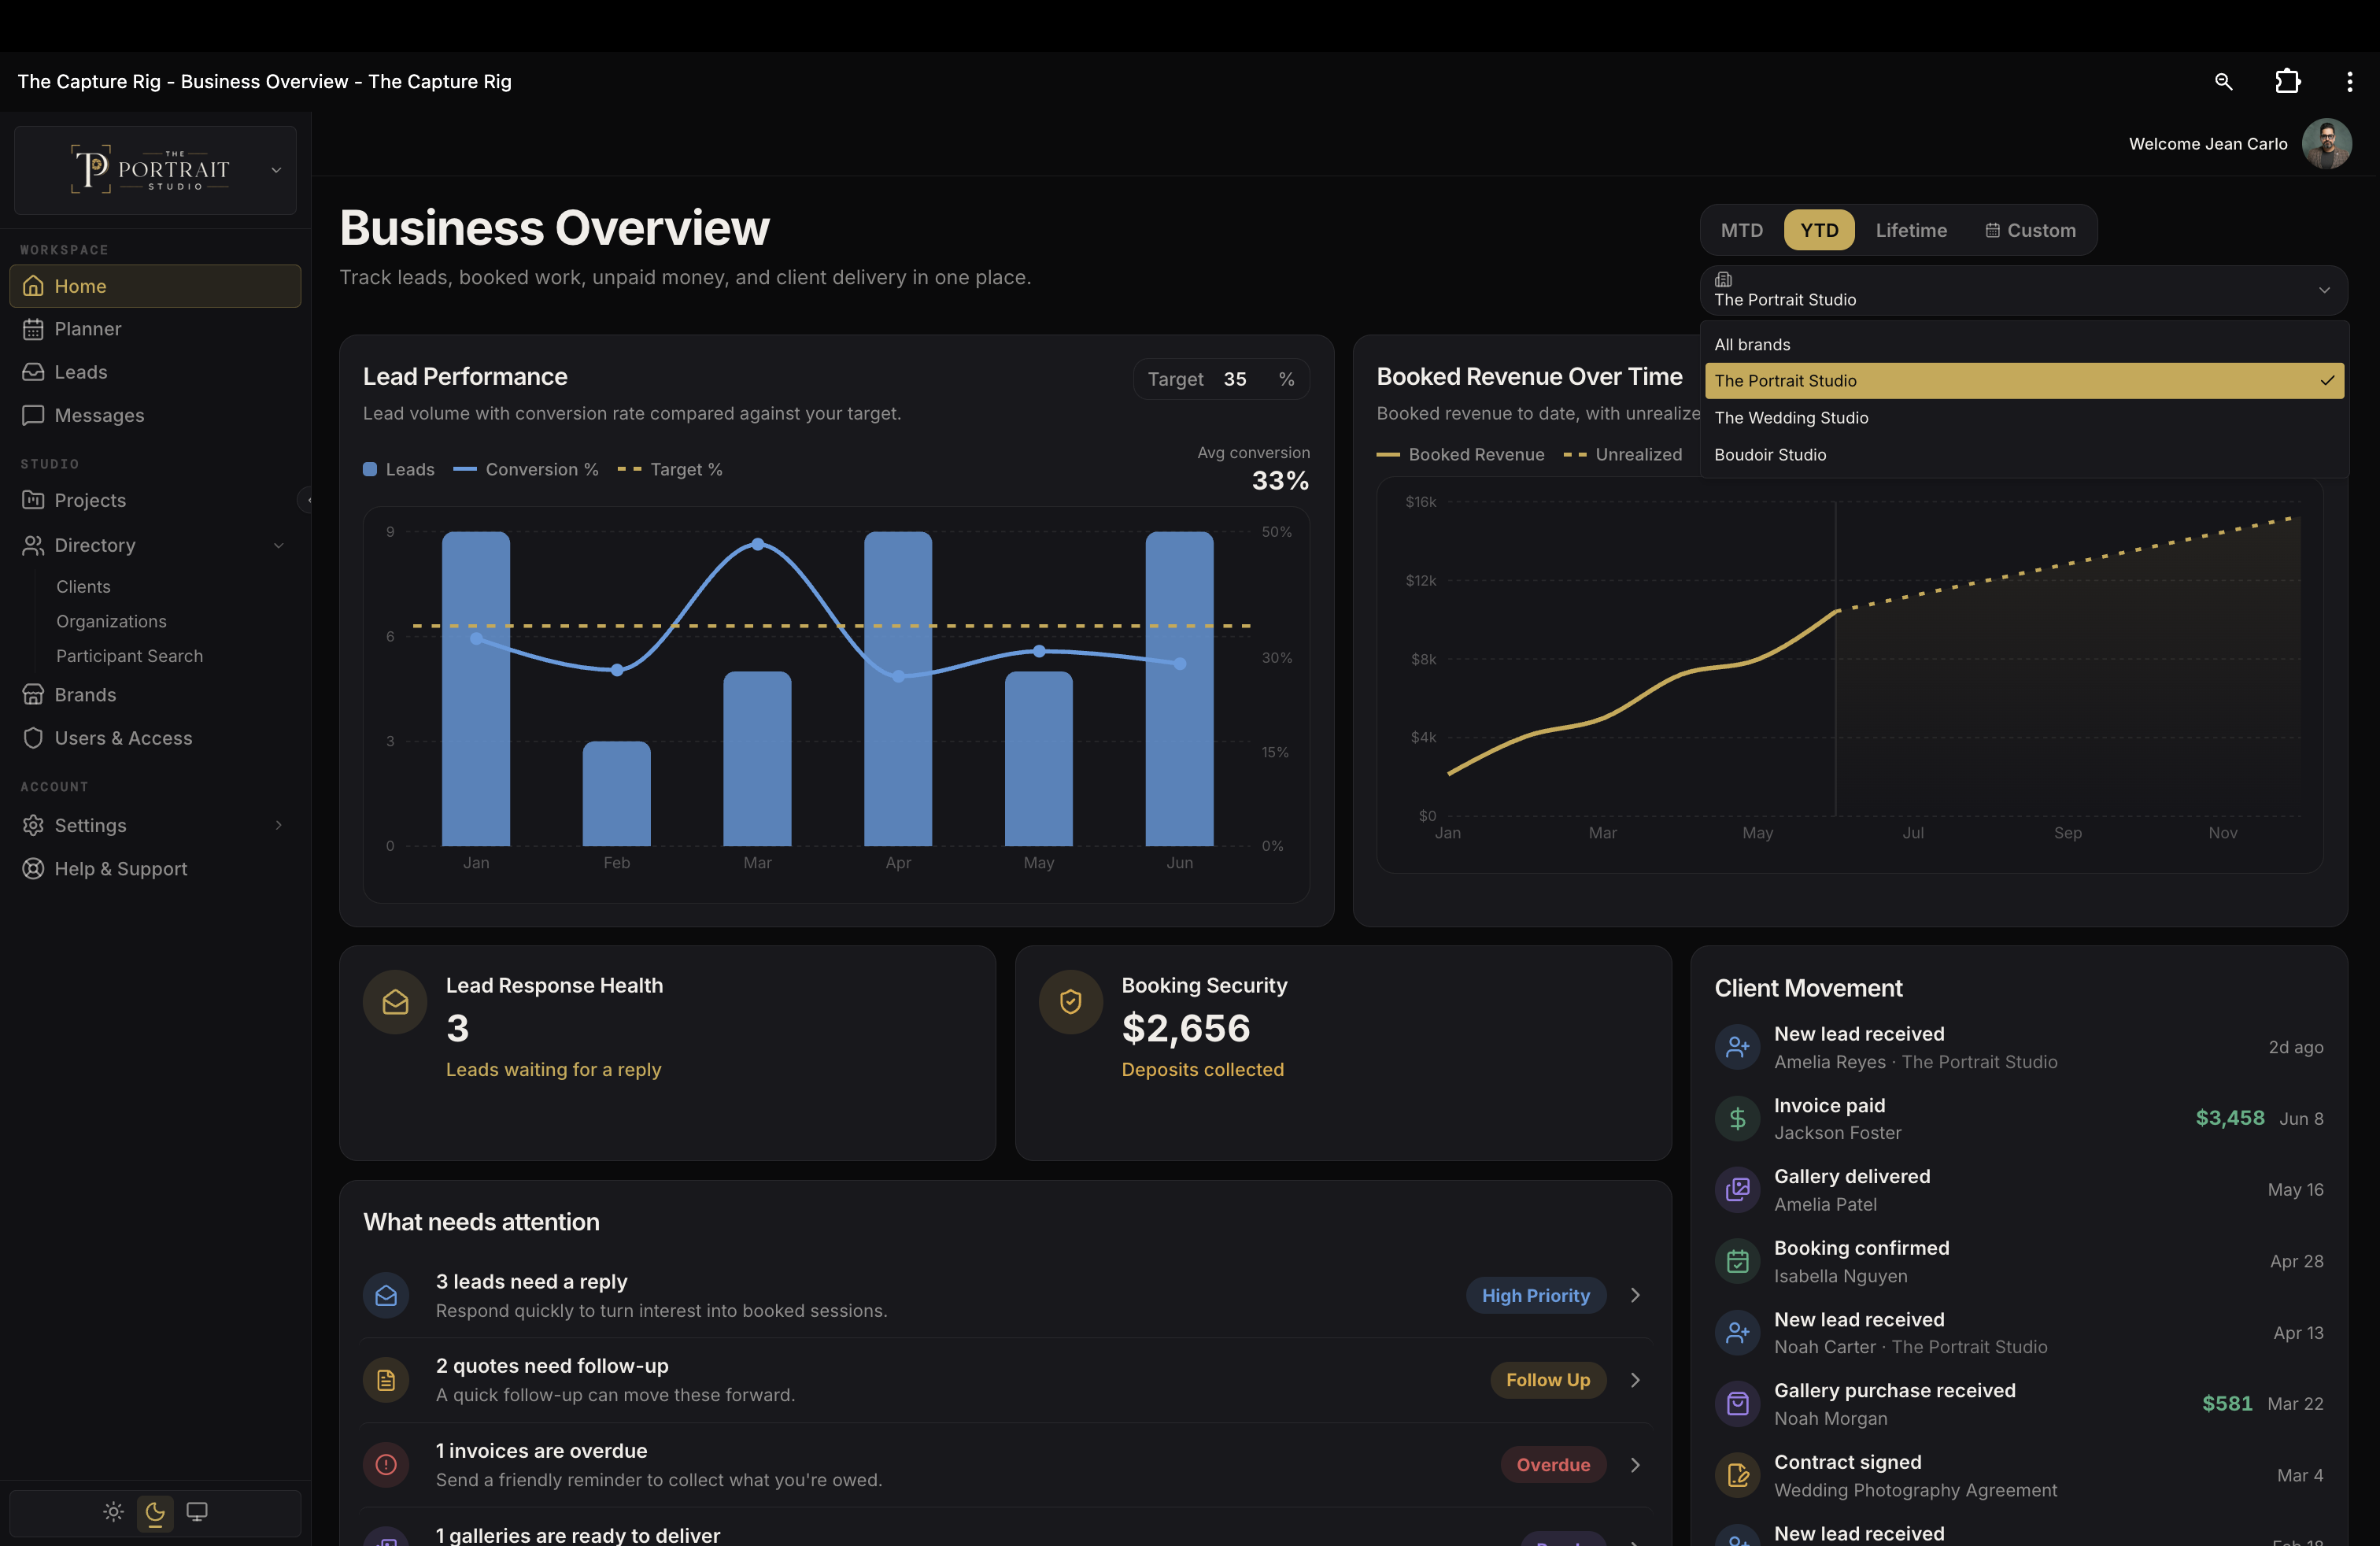
Task: Collapse the sidebar with edge arrow
Action: coord(307,500)
